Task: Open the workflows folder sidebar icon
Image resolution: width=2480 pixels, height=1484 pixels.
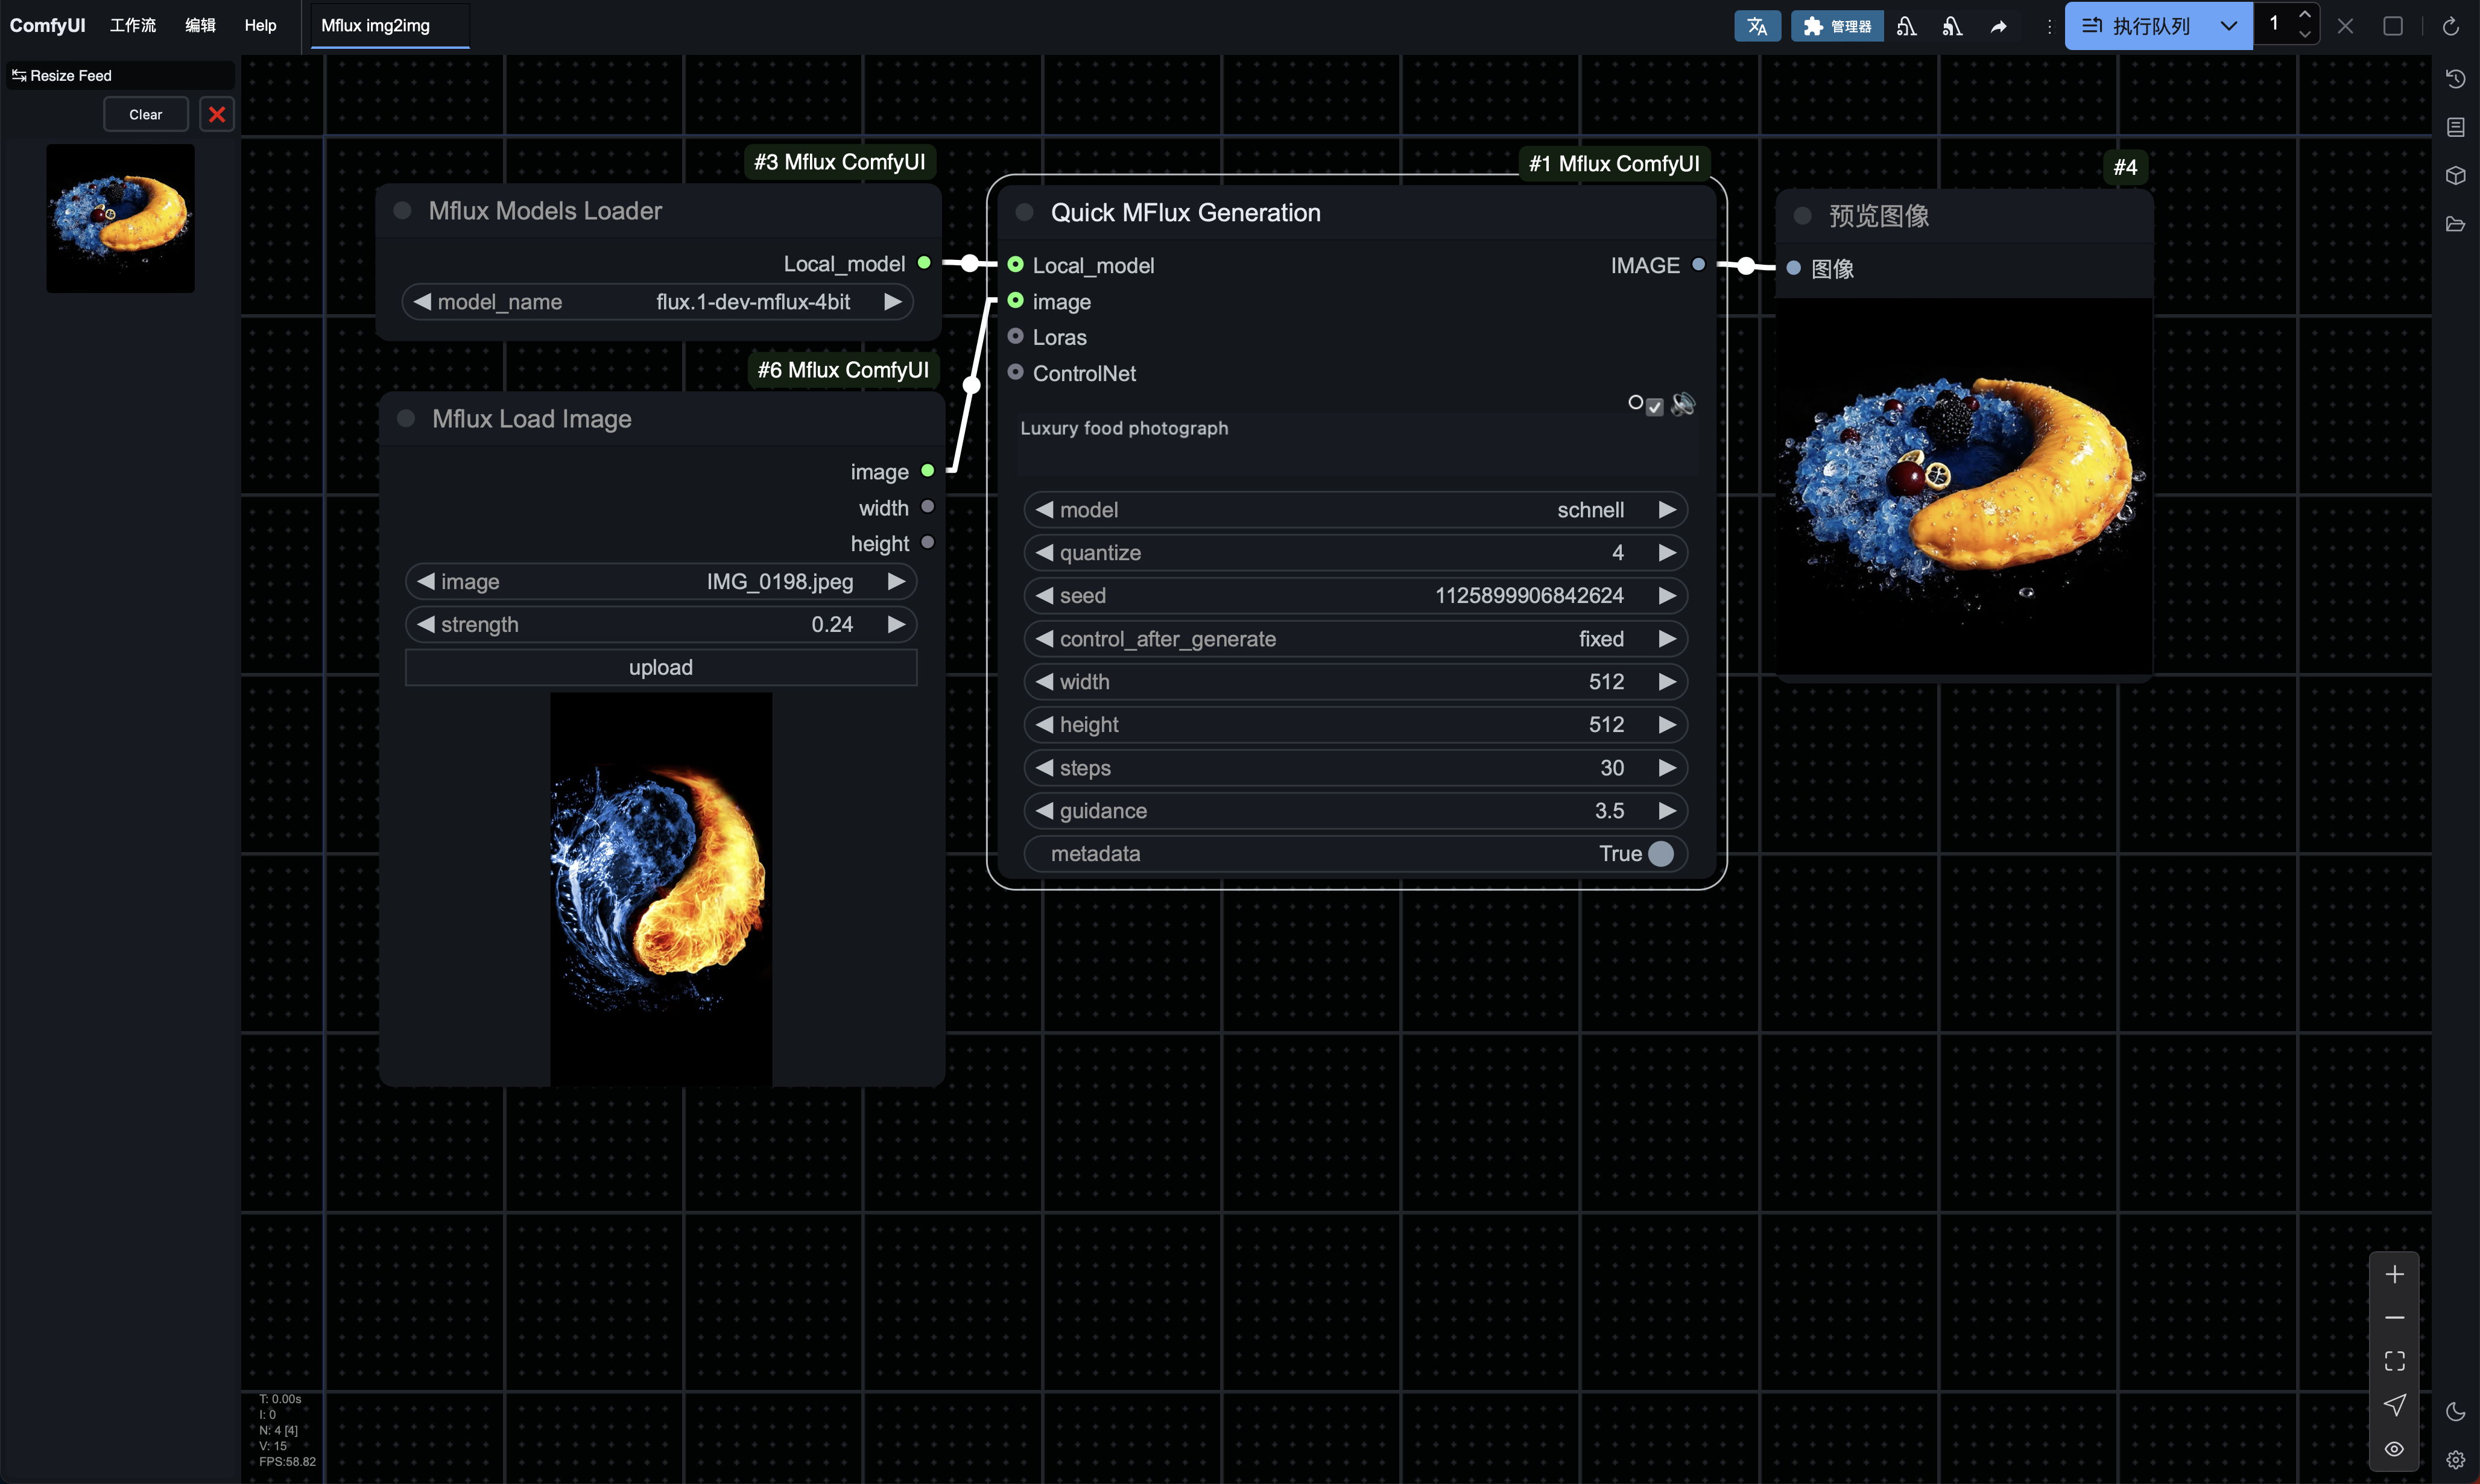Action: (2455, 224)
